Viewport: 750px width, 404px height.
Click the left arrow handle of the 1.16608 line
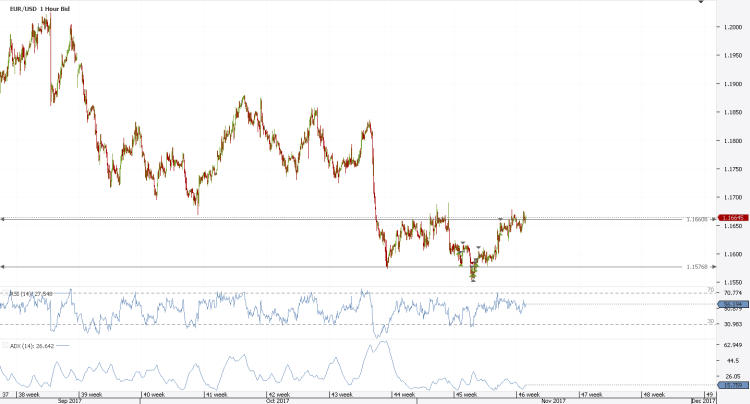coord(2,219)
